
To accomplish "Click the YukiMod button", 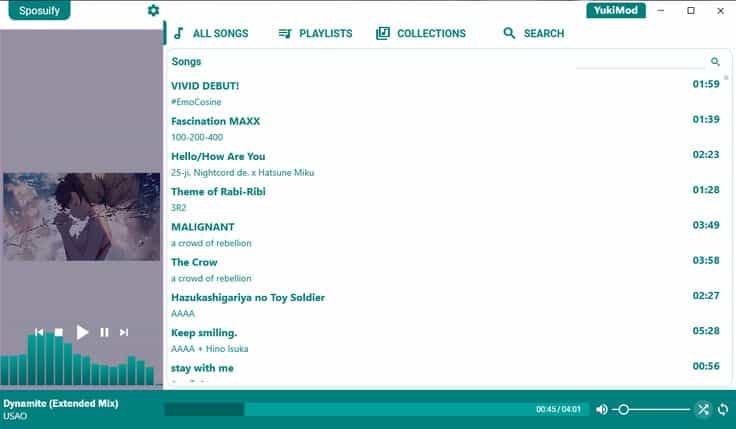I will tap(615, 11).
